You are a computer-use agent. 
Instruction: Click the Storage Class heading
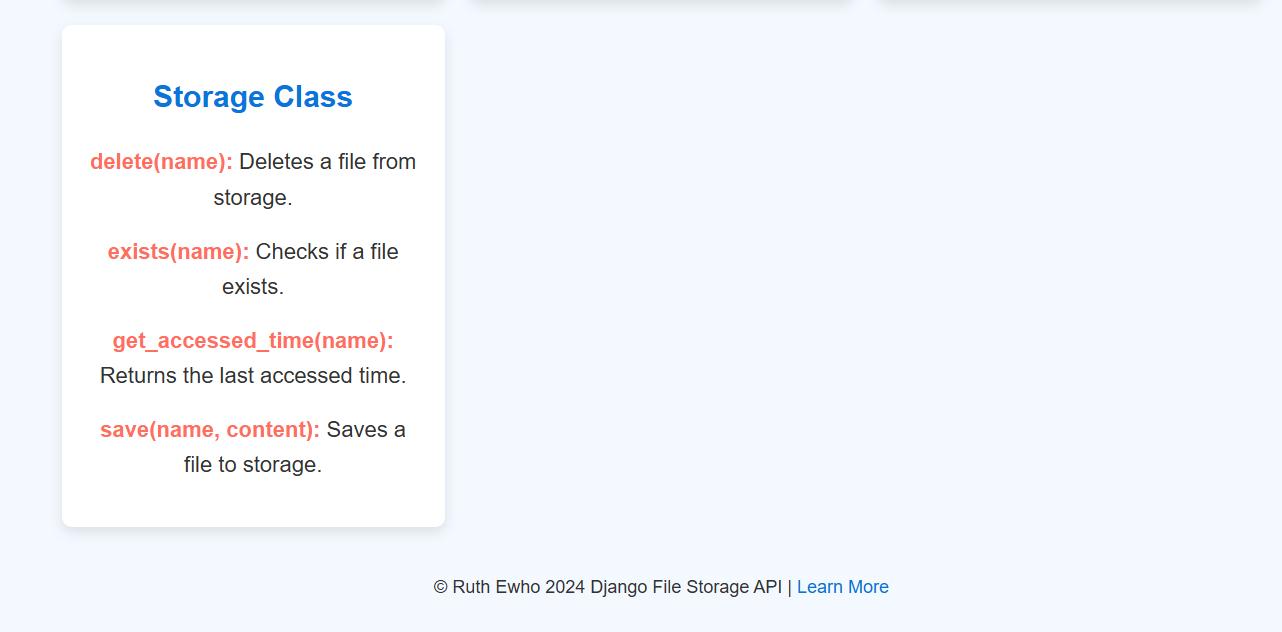click(x=252, y=96)
